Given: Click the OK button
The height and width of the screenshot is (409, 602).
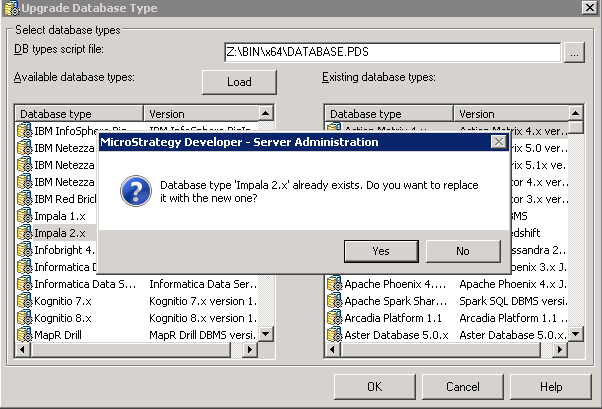Looking at the screenshot, I should [x=375, y=386].
